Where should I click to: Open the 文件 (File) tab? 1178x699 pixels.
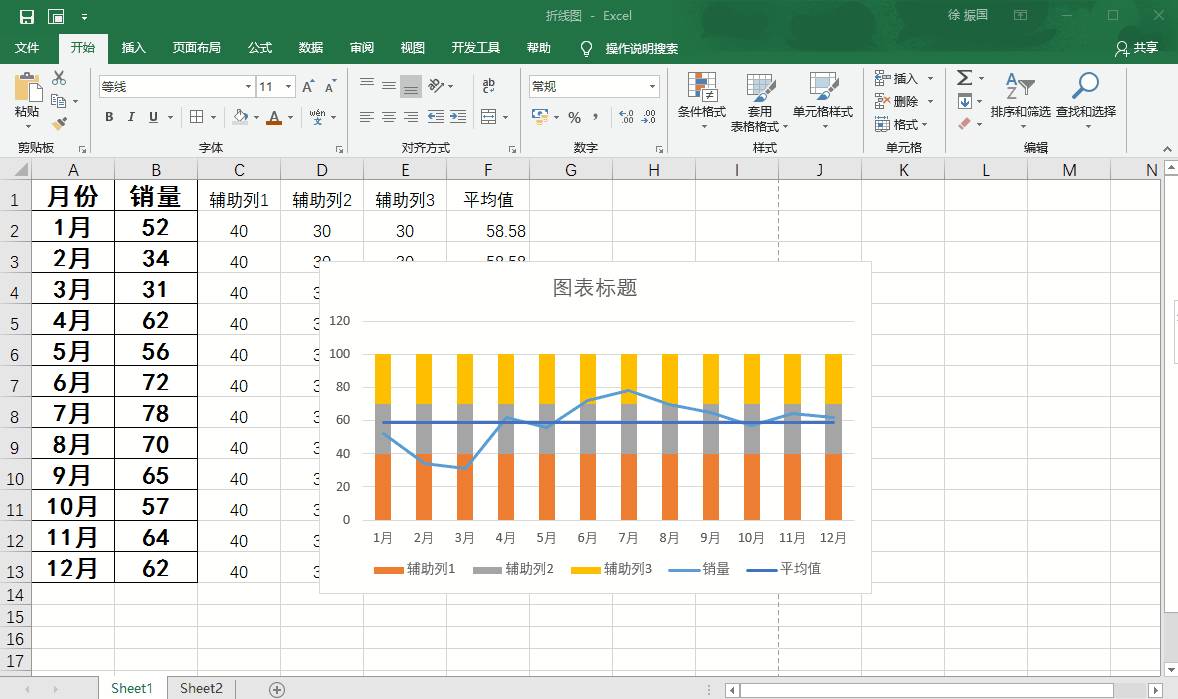[x=27, y=48]
